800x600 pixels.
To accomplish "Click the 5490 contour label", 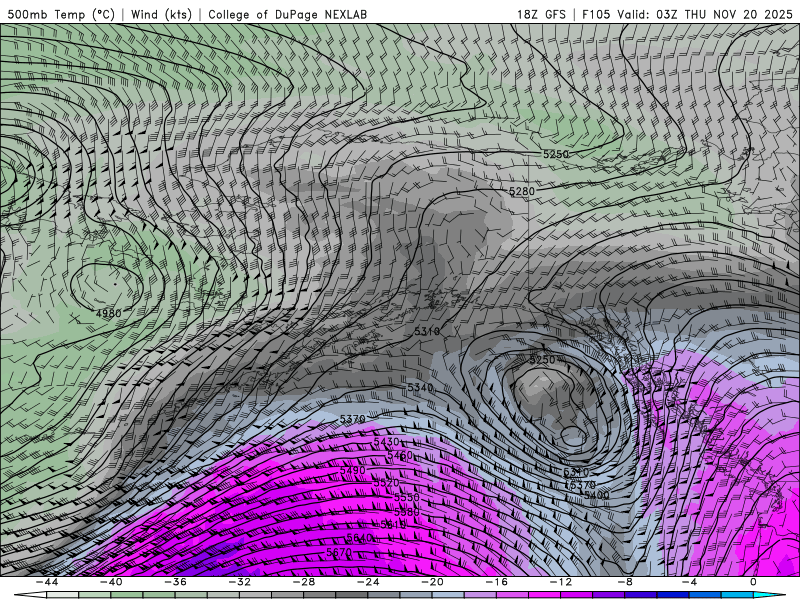I will tap(353, 470).
